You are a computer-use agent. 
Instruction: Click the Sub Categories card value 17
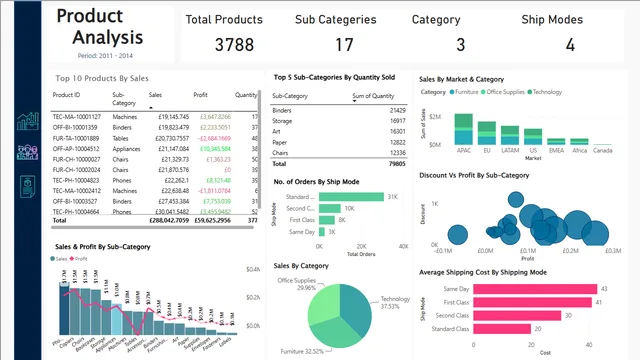click(x=344, y=45)
